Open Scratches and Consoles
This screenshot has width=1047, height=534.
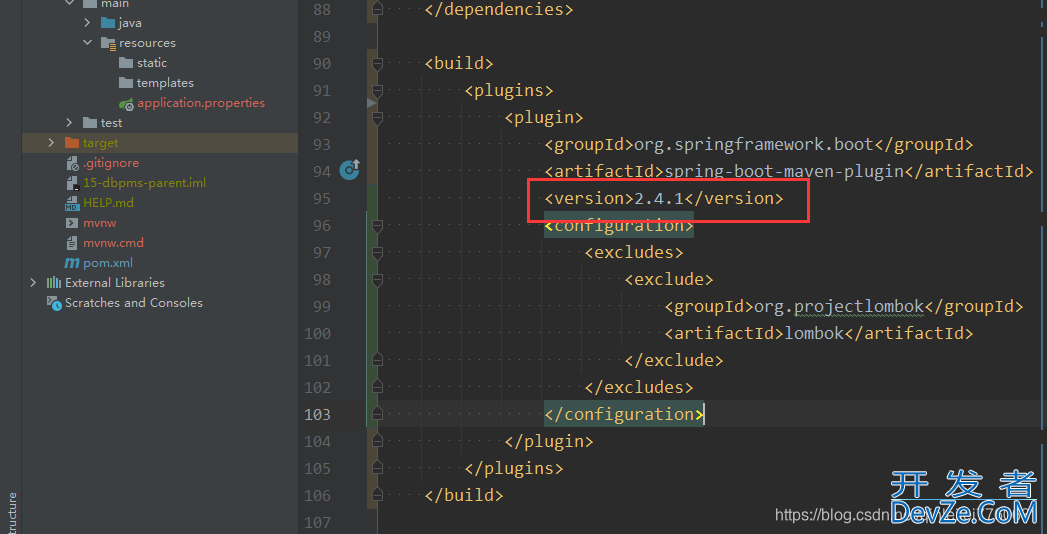point(134,303)
